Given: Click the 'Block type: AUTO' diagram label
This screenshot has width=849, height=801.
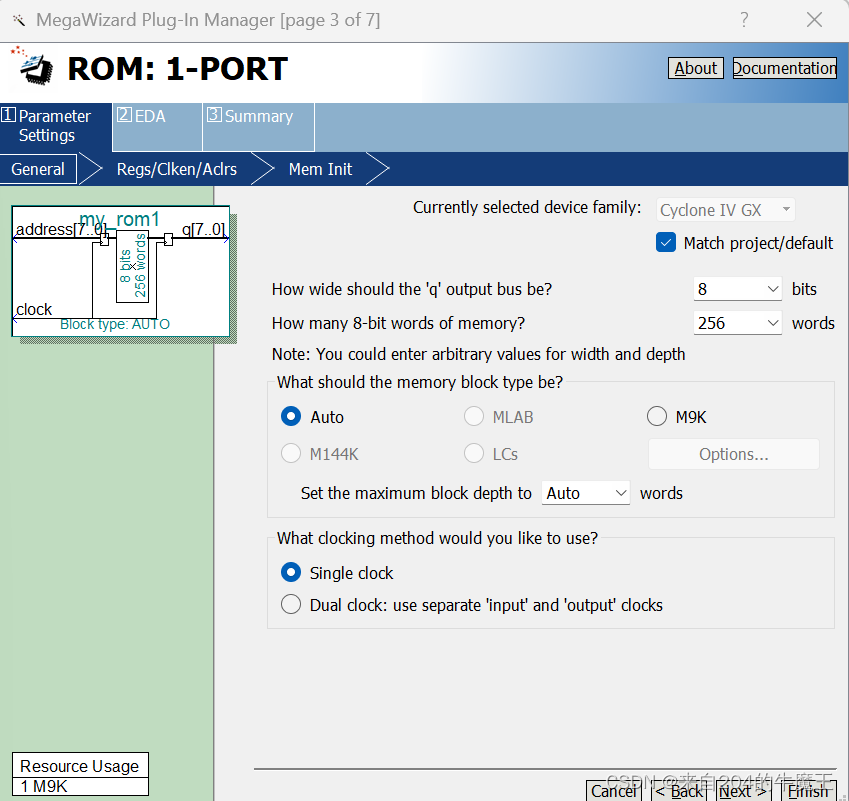Looking at the screenshot, I should (x=115, y=324).
